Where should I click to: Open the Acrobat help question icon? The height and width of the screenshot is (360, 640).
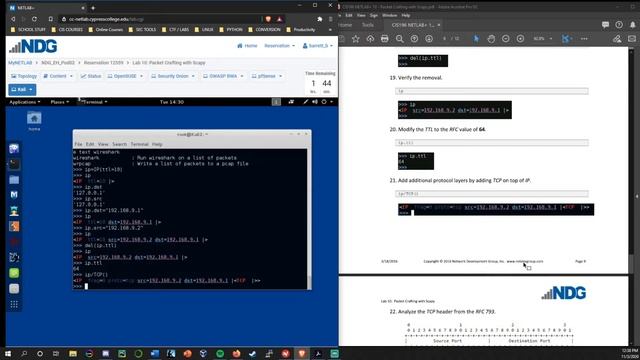click(619, 25)
